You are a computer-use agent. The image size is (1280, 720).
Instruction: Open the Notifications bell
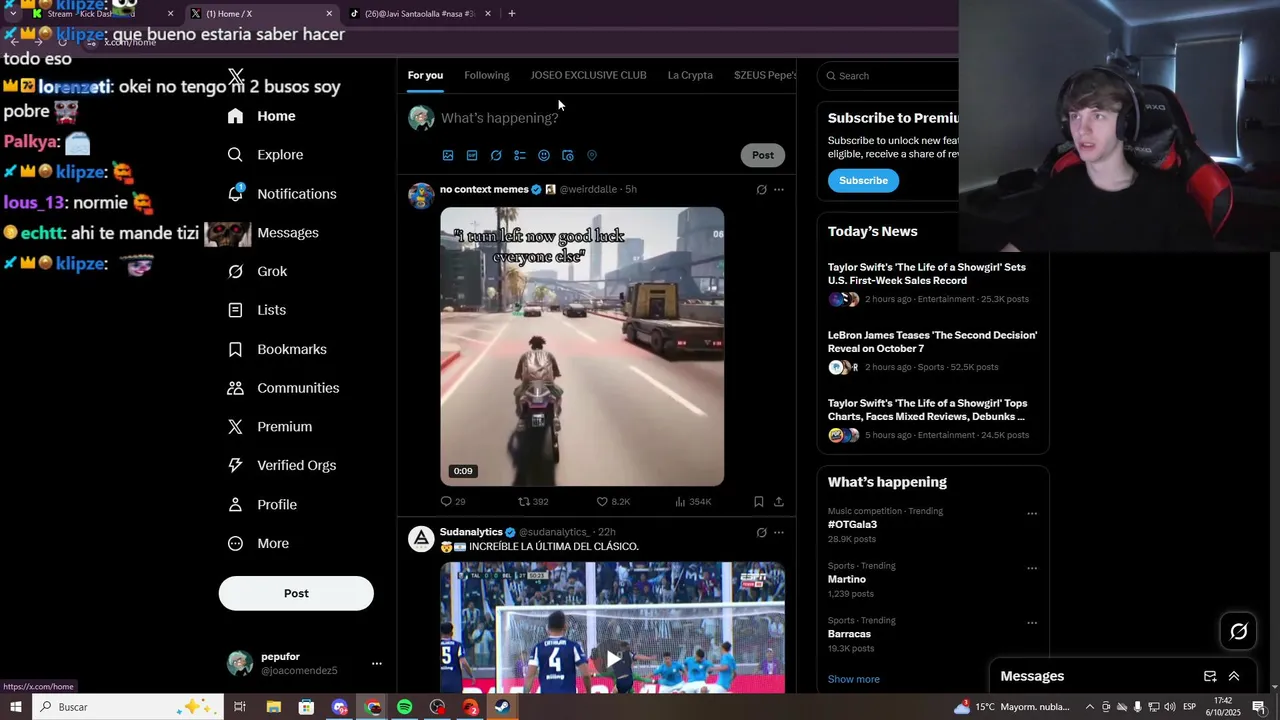point(236,193)
